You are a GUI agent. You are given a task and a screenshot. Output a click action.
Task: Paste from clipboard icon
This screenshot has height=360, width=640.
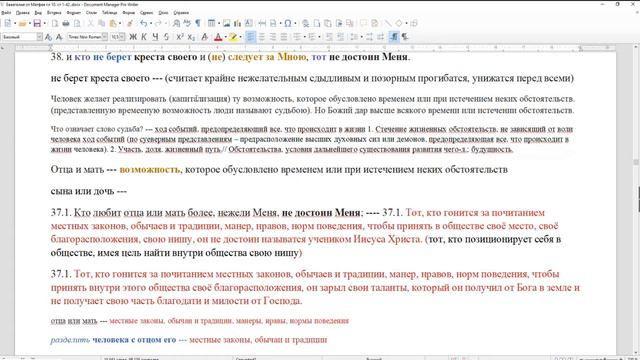click(113, 23)
